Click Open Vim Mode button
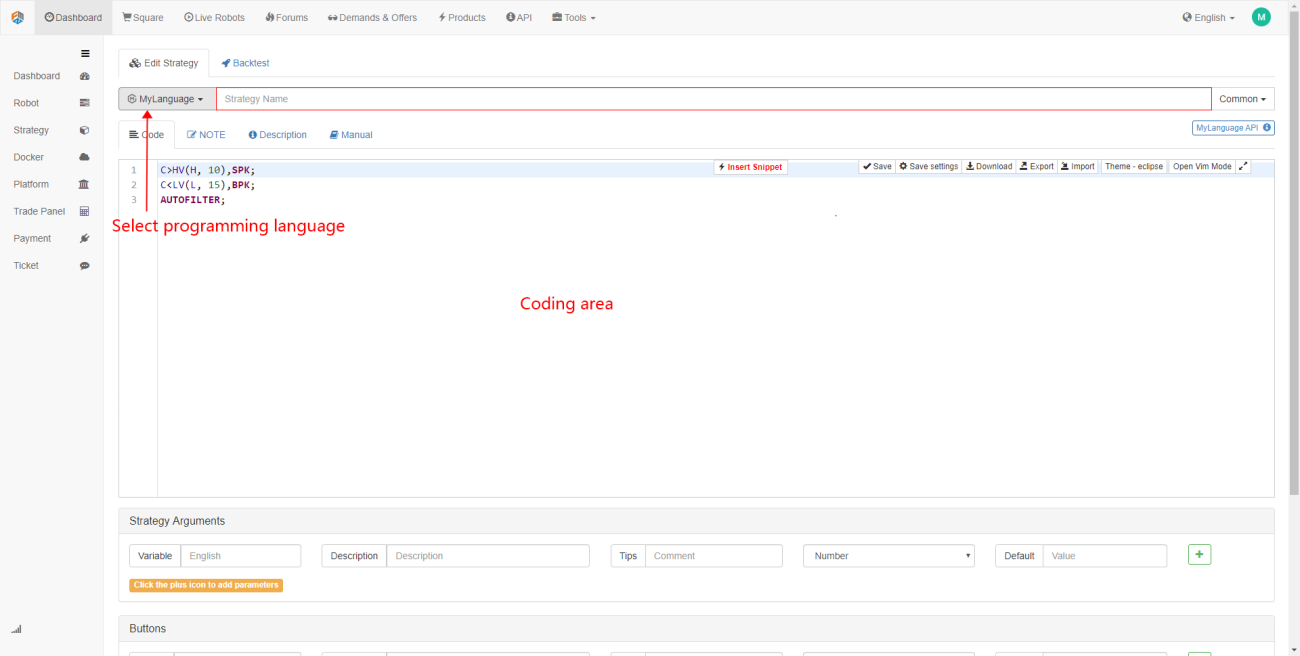 click(1202, 166)
